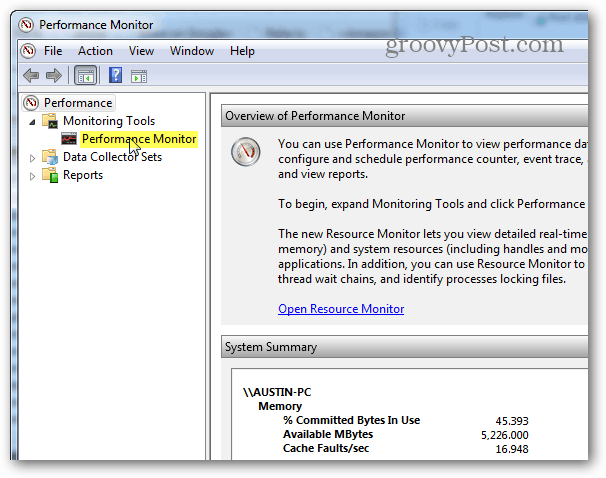This screenshot has width=606, height=478.
Task: Select the highlighted Performance Monitor tree item
Action: 139,139
